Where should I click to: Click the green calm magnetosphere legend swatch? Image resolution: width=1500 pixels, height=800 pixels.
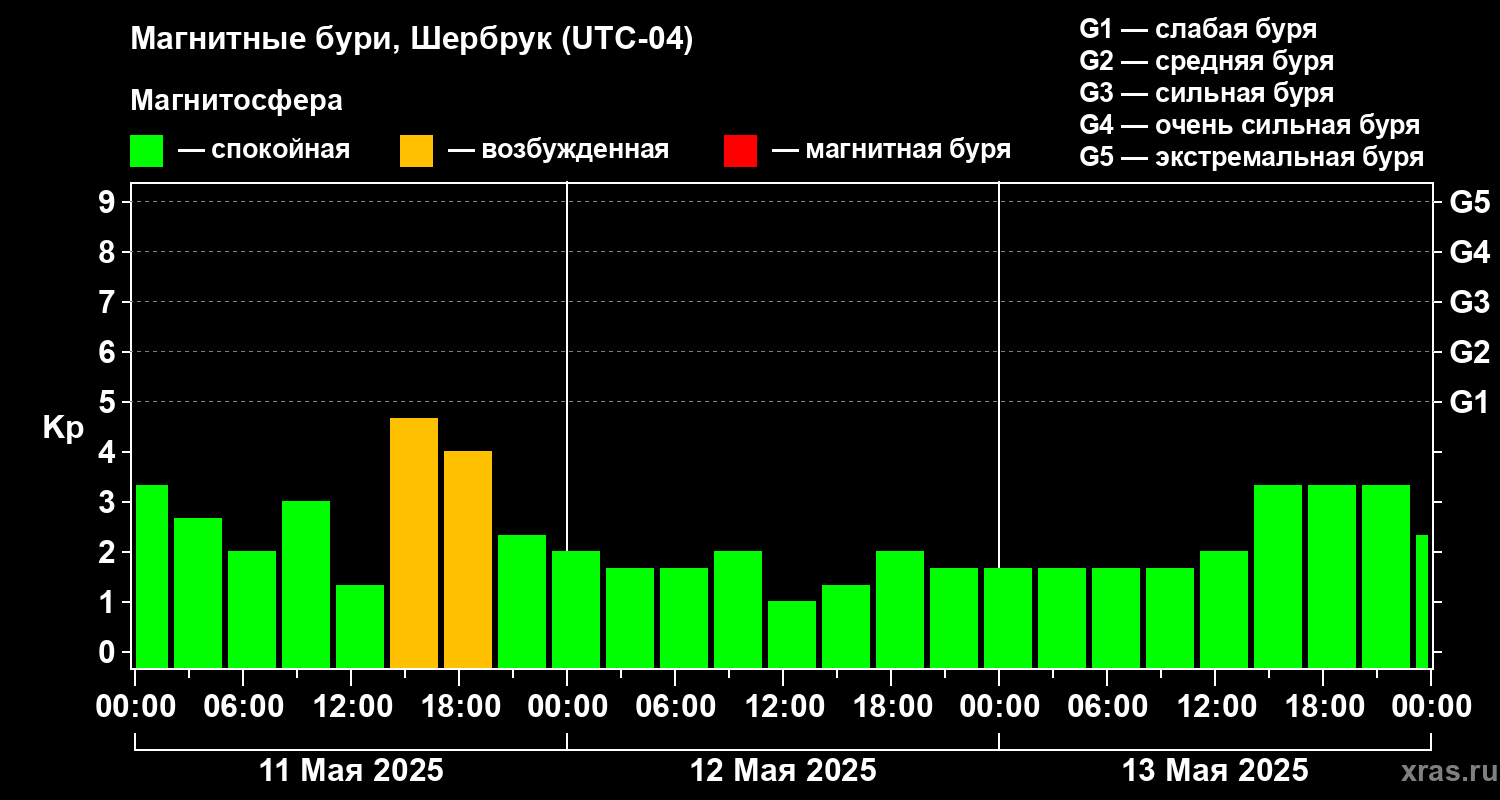[x=146, y=151]
